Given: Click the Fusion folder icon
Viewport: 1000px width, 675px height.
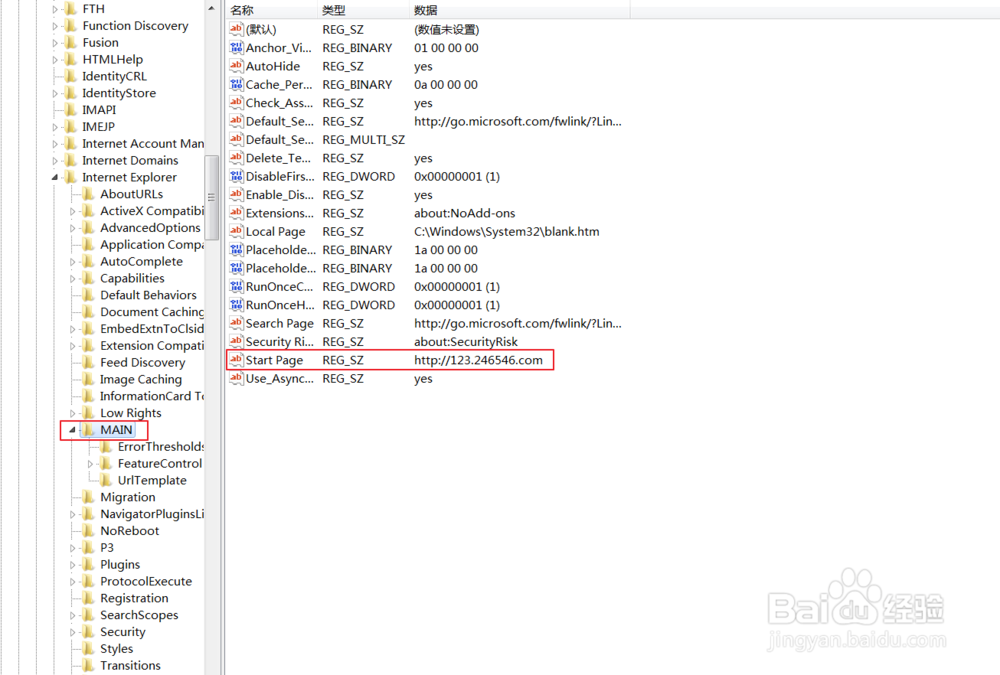Looking at the screenshot, I should [x=71, y=43].
